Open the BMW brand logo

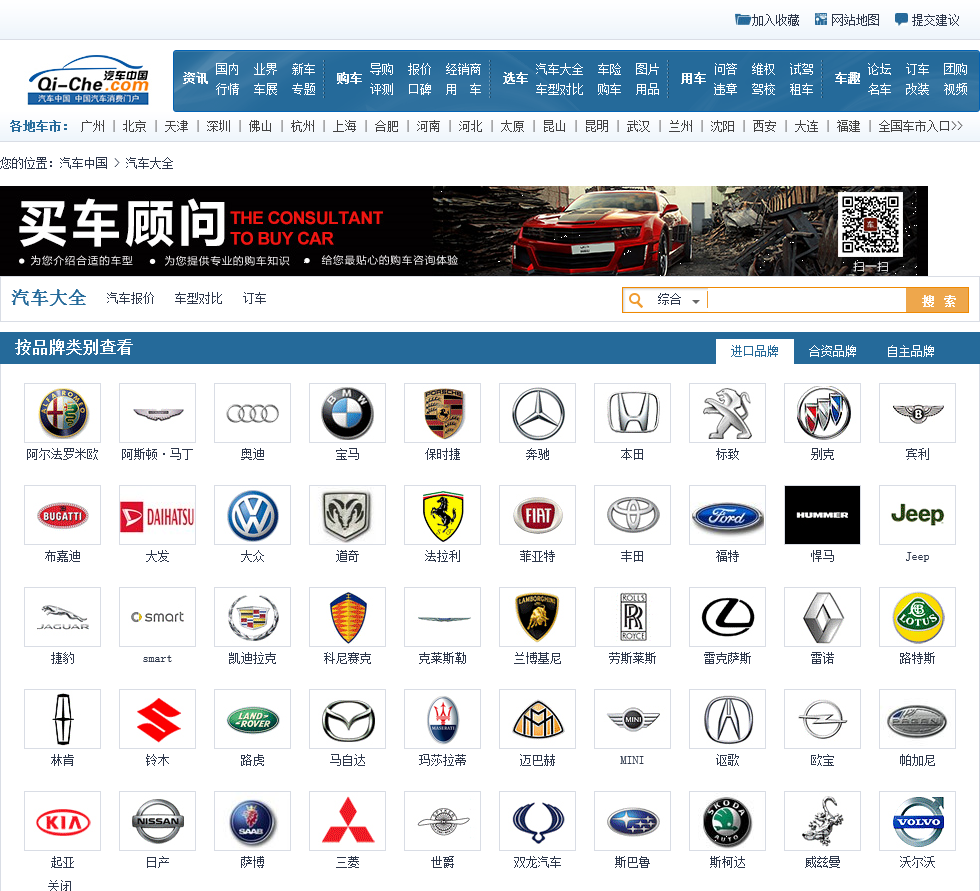pos(348,413)
